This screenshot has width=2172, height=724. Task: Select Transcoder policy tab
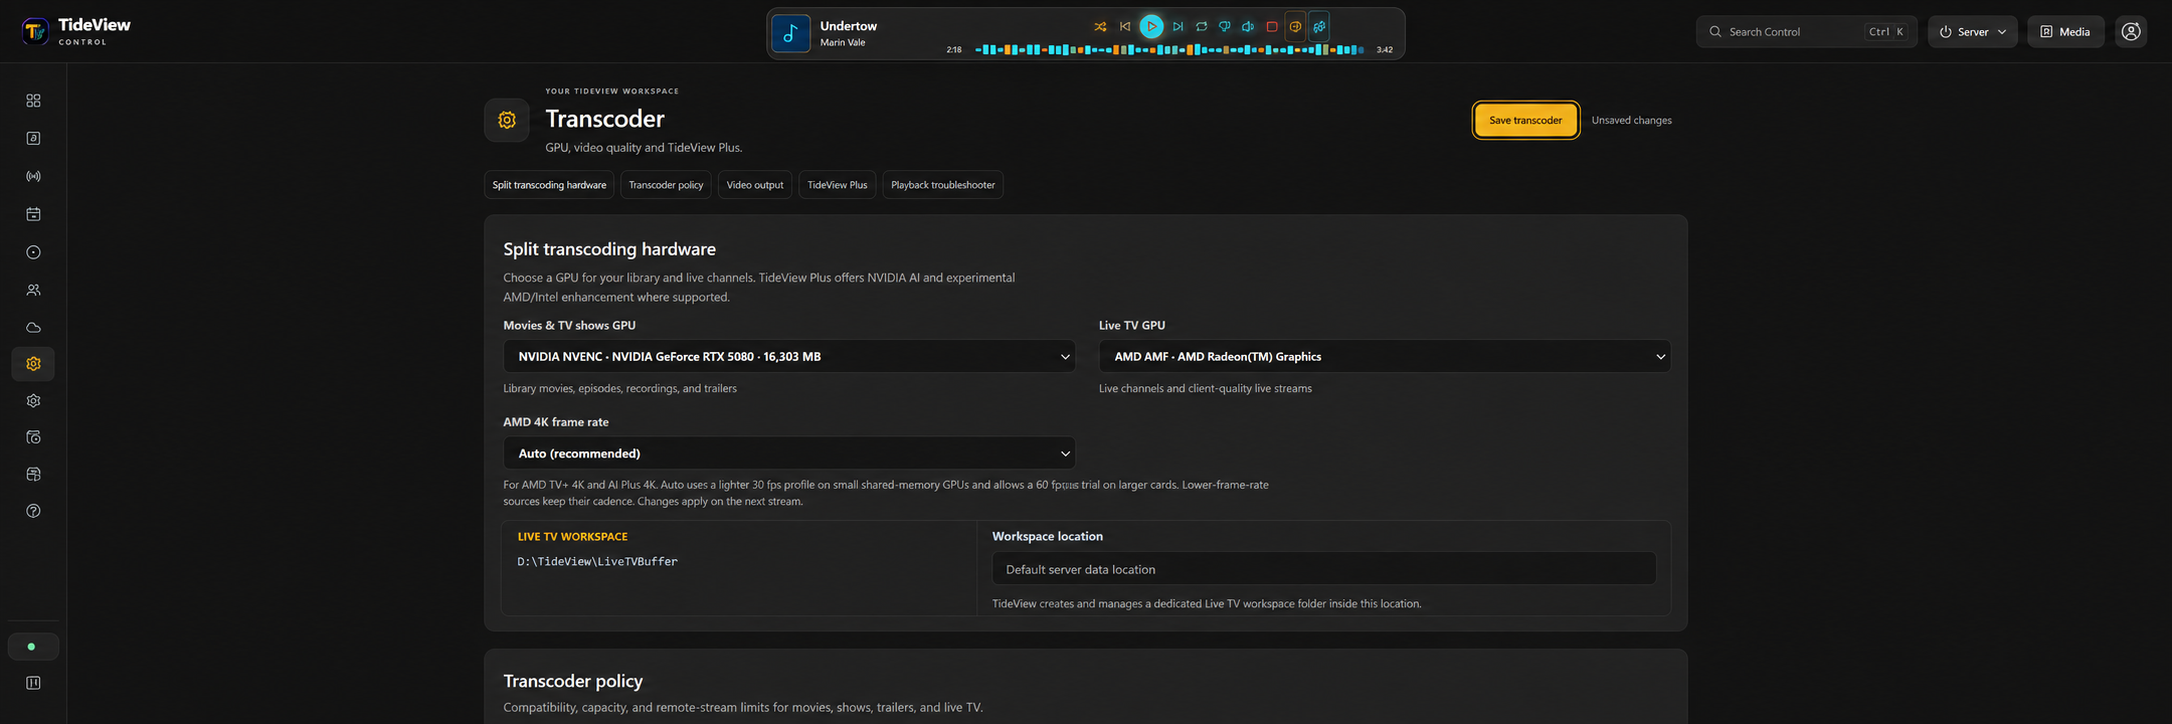click(666, 185)
